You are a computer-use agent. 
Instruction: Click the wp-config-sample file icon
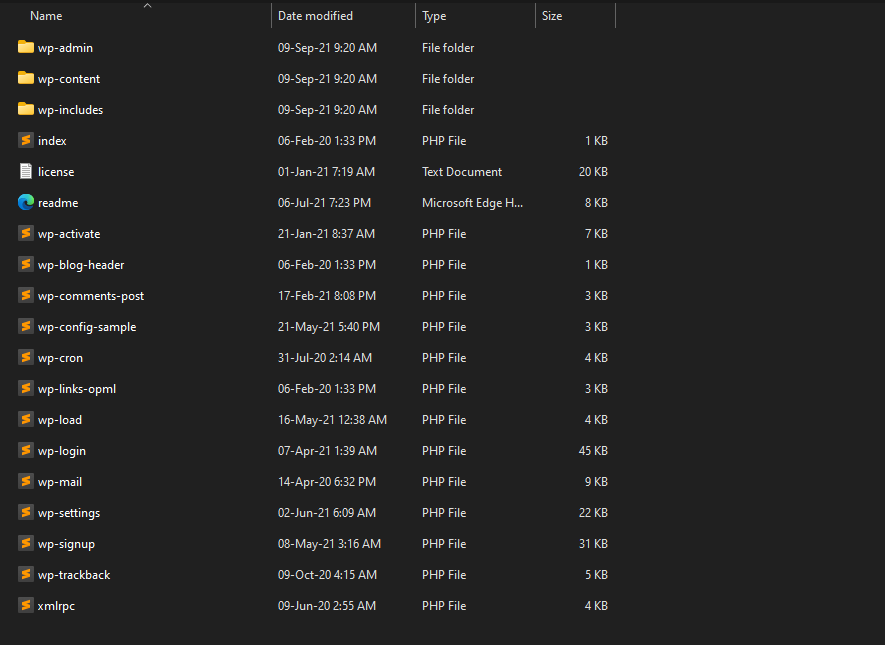(25, 326)
